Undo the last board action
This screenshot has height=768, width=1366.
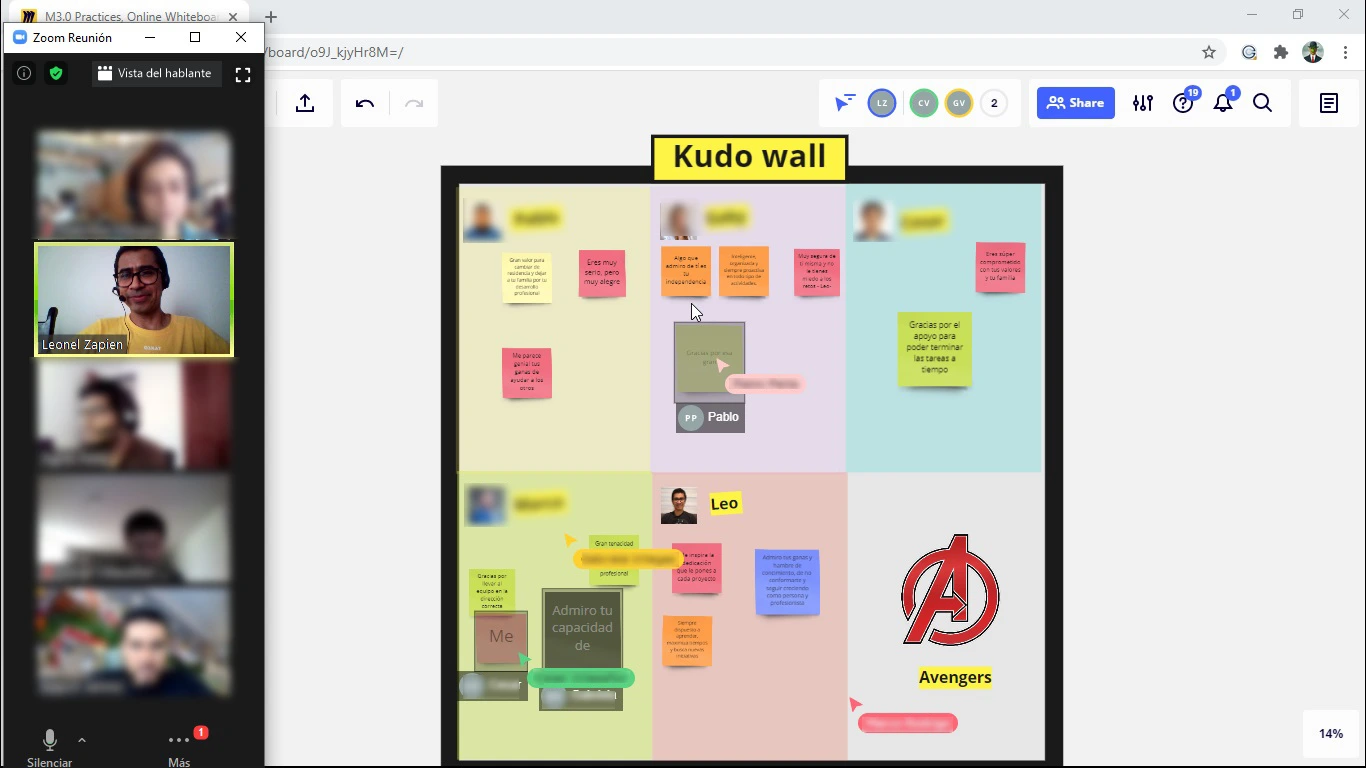[365, 103]
